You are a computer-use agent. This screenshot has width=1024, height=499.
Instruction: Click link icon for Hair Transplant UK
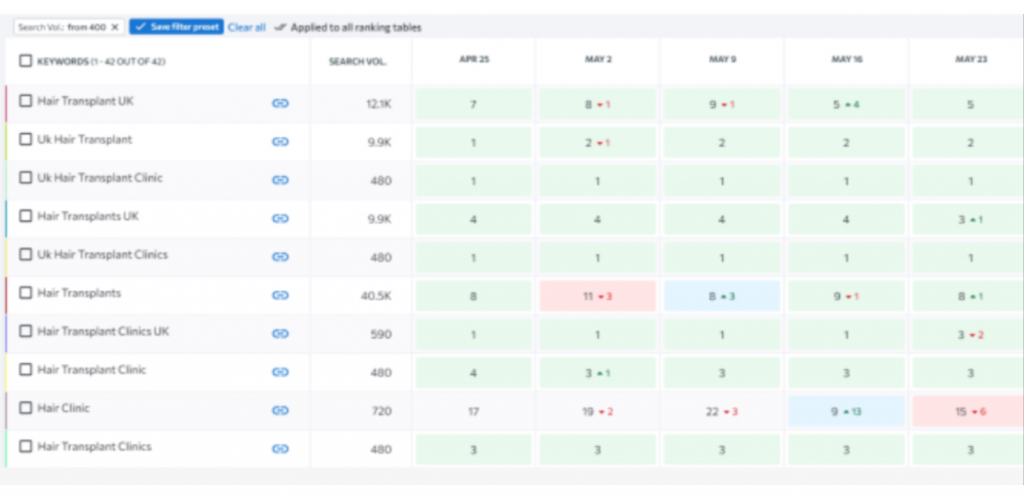(x=280, y=103)
